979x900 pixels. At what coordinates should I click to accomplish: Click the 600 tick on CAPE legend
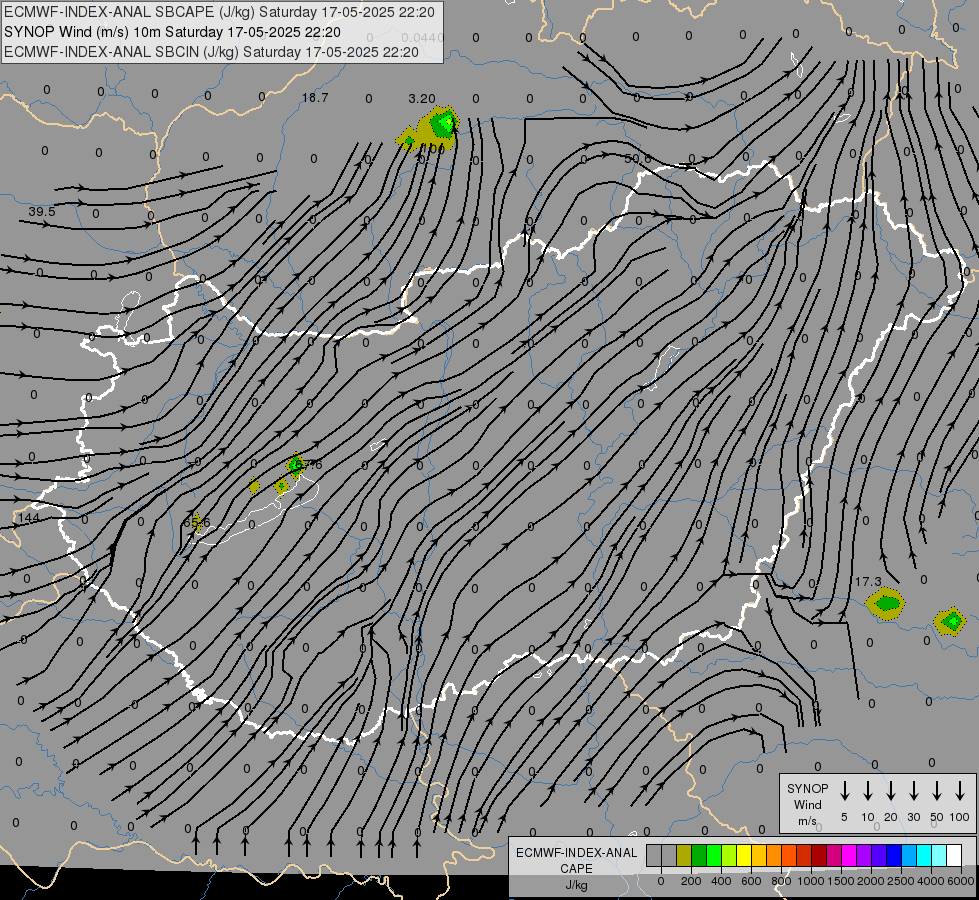751,881
